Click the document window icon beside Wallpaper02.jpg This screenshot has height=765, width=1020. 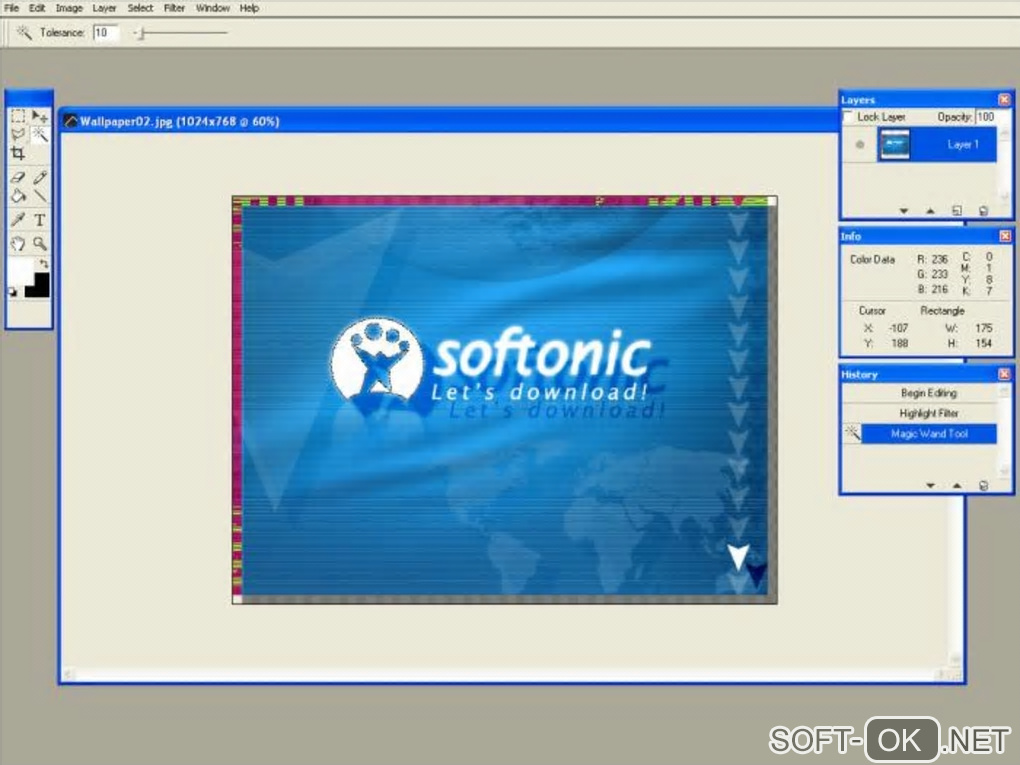tap(70, 122)
